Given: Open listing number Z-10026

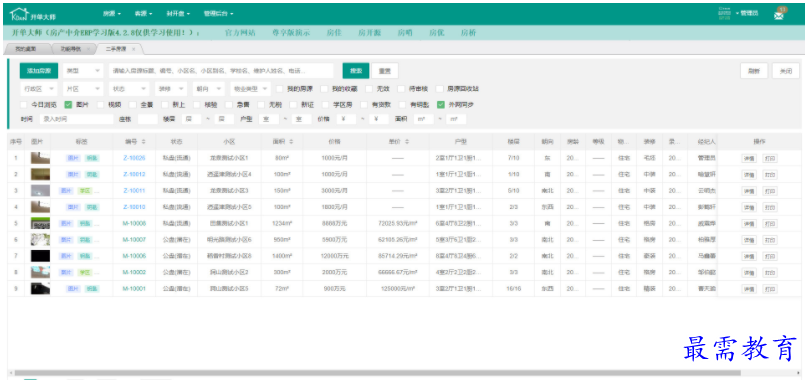Looking at the screenshot, I should (x=135, y=158).
